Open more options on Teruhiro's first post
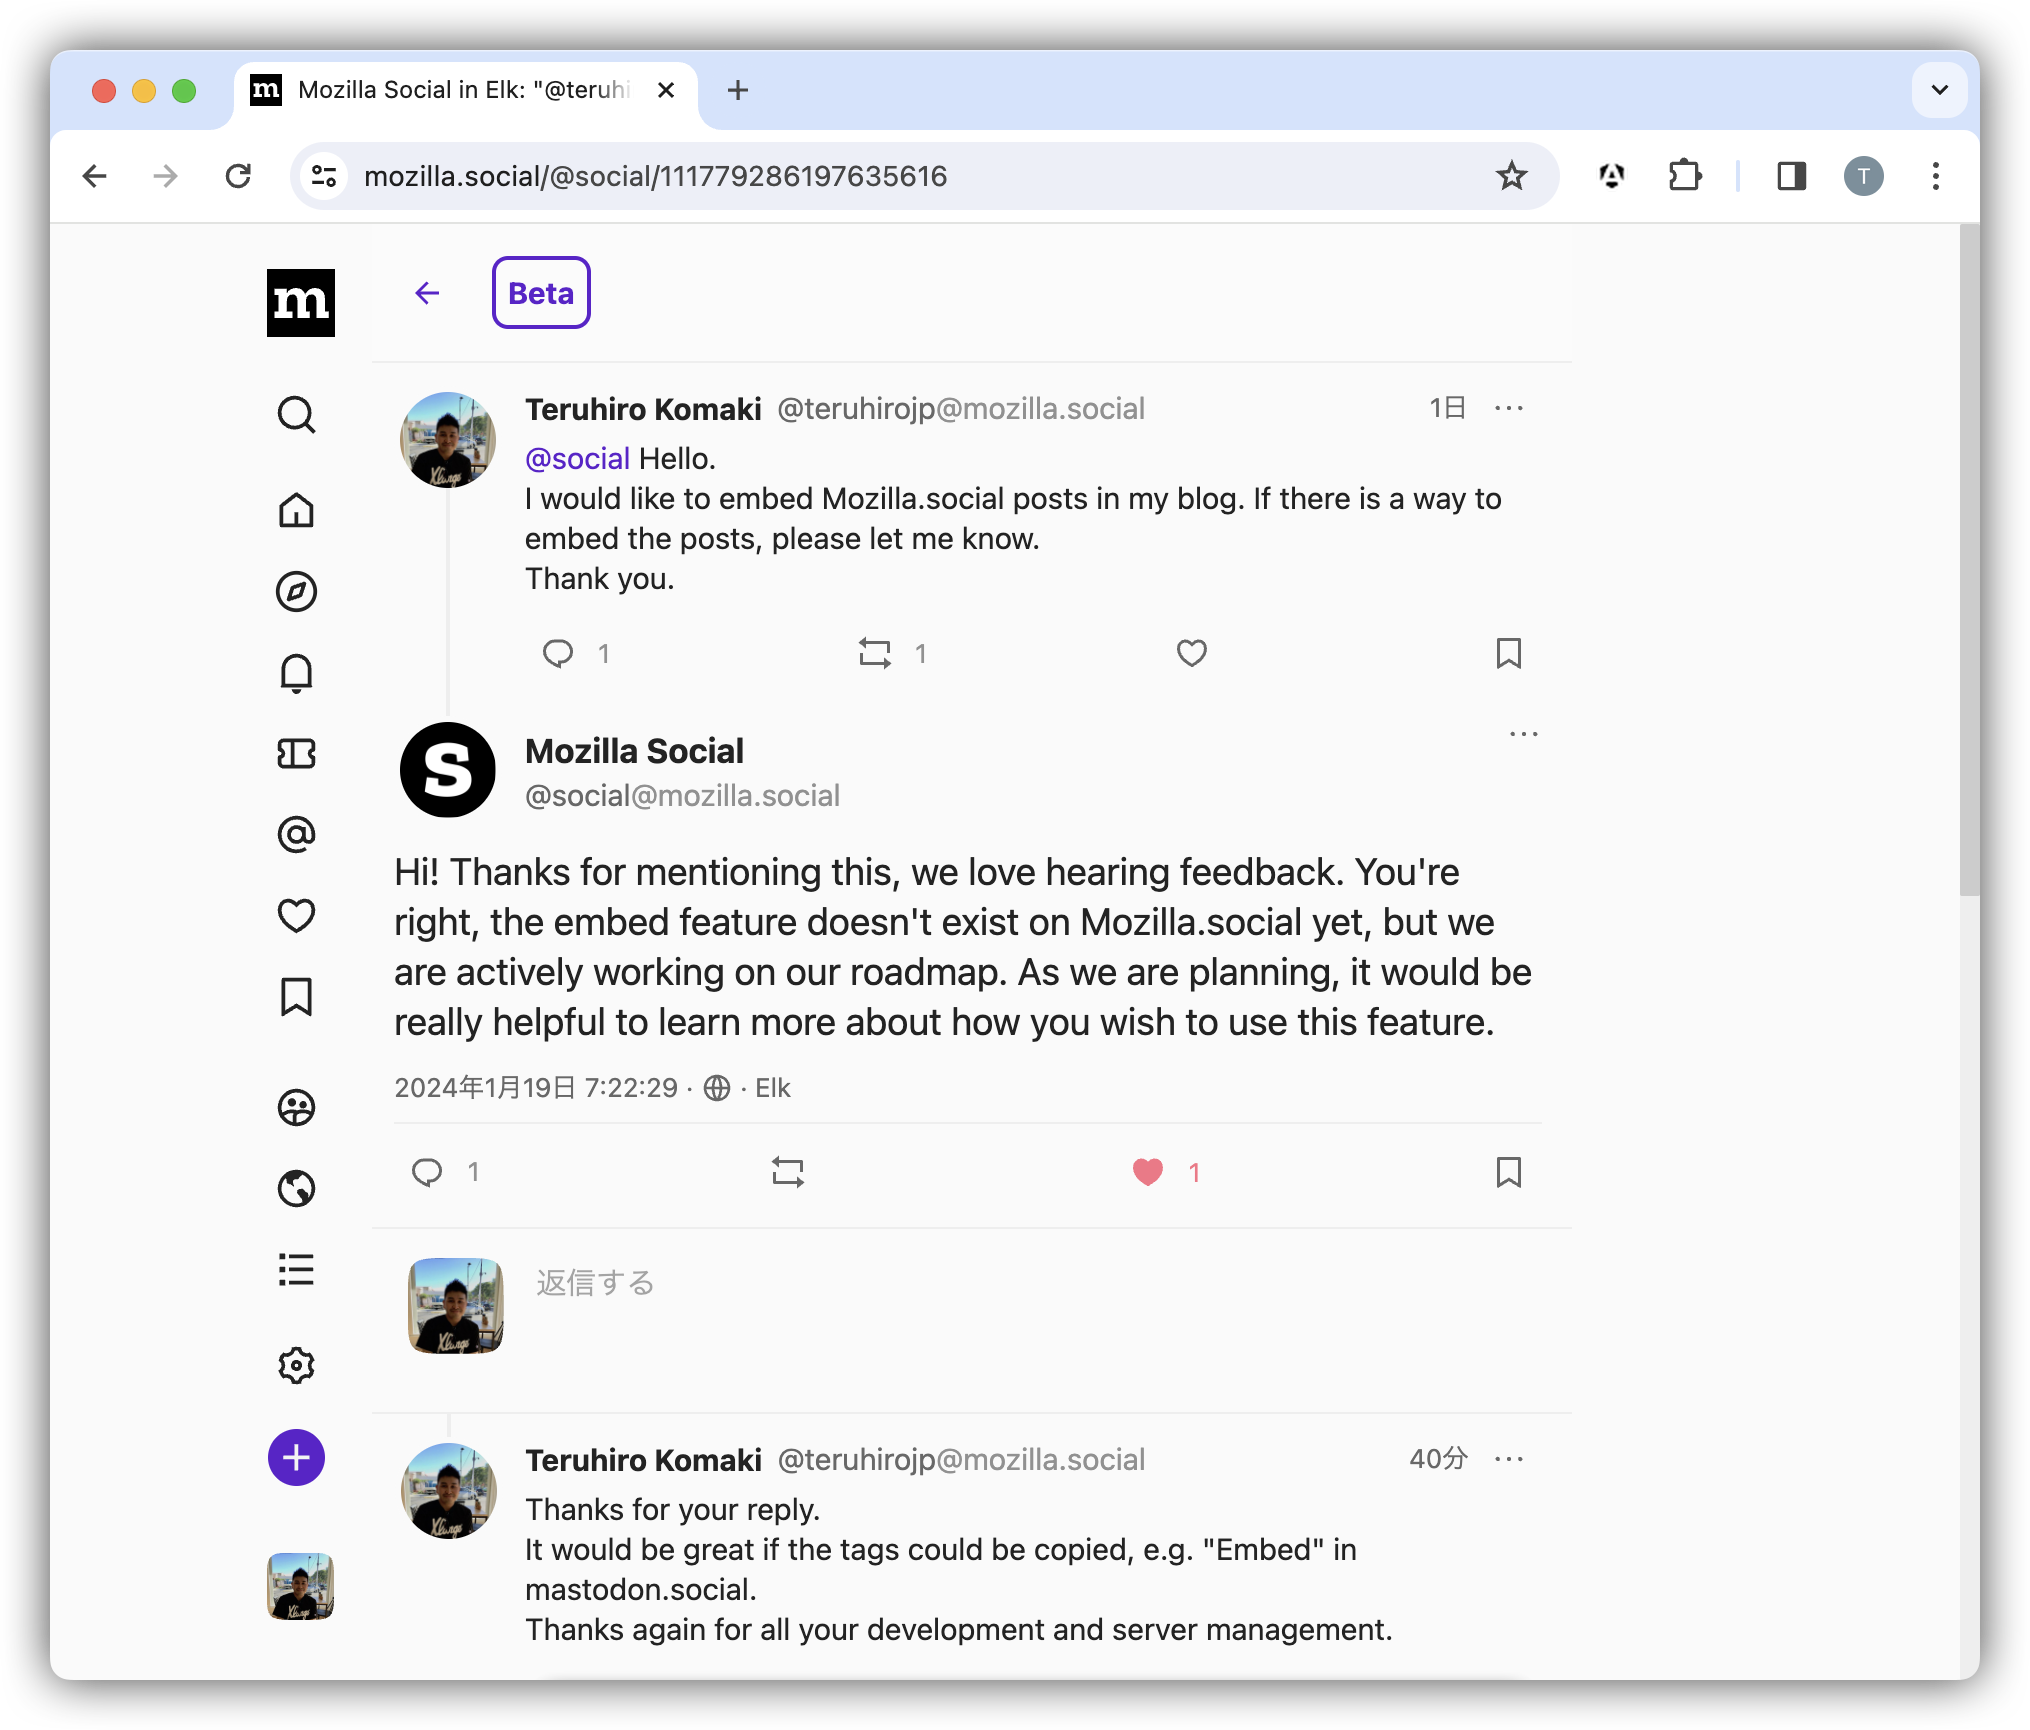 1510,408
